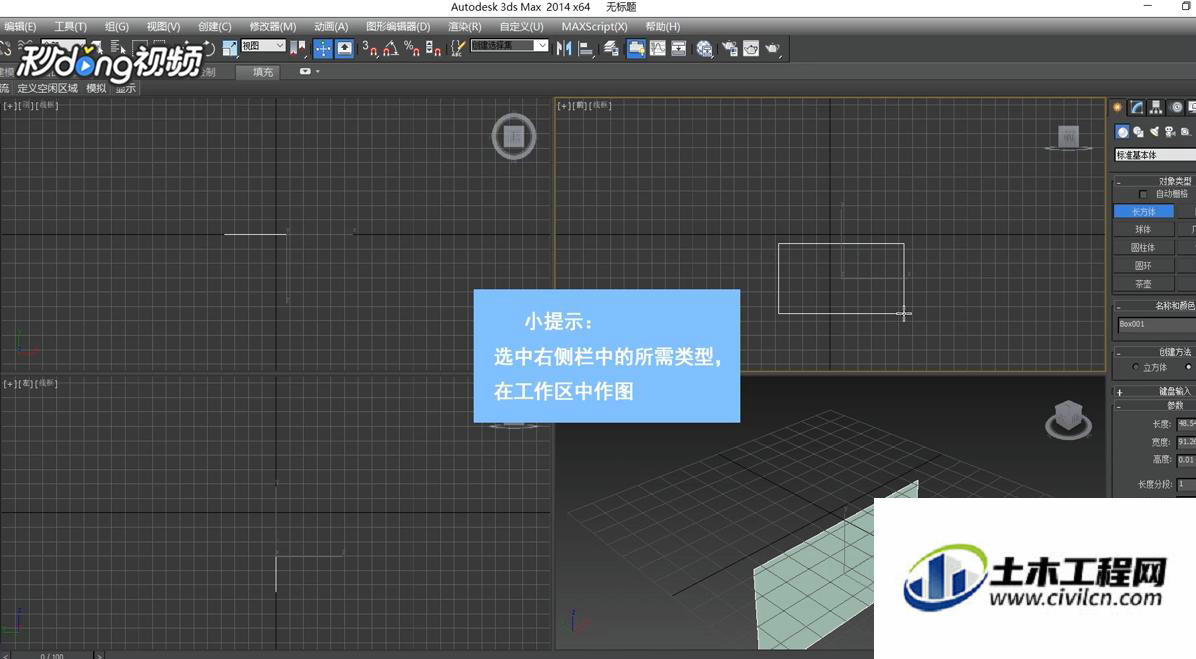Viewport: 1196px width, 659px height.
Task: Open the 视图 reference coordinate dropdown
Action: 263,47
